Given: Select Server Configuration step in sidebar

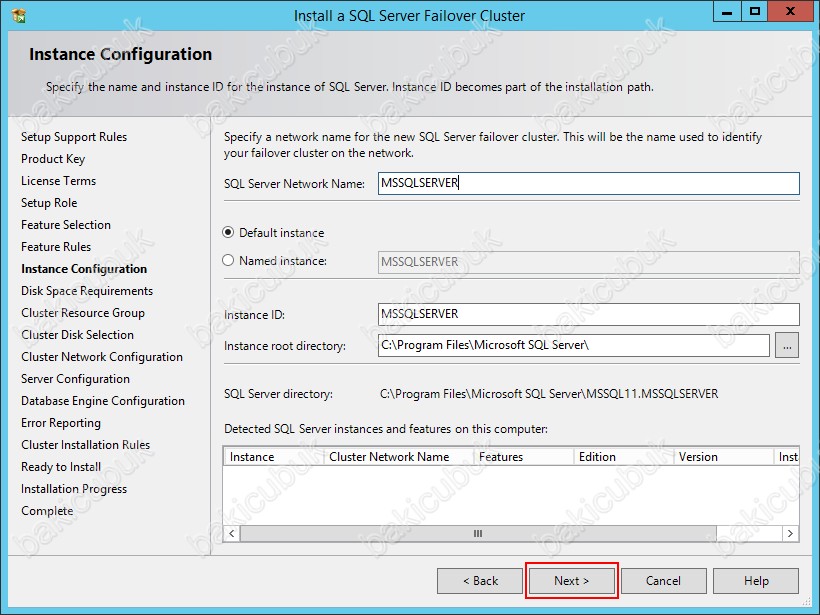Looking at the screenshot, I should 75,379.
